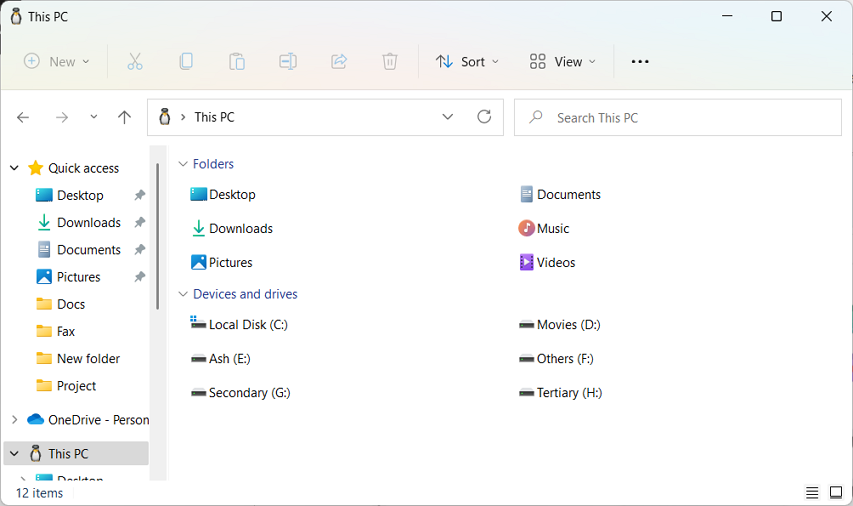The image size is (853, 506).
Task: Open the New dropdown menu
Action: (57, 61)
